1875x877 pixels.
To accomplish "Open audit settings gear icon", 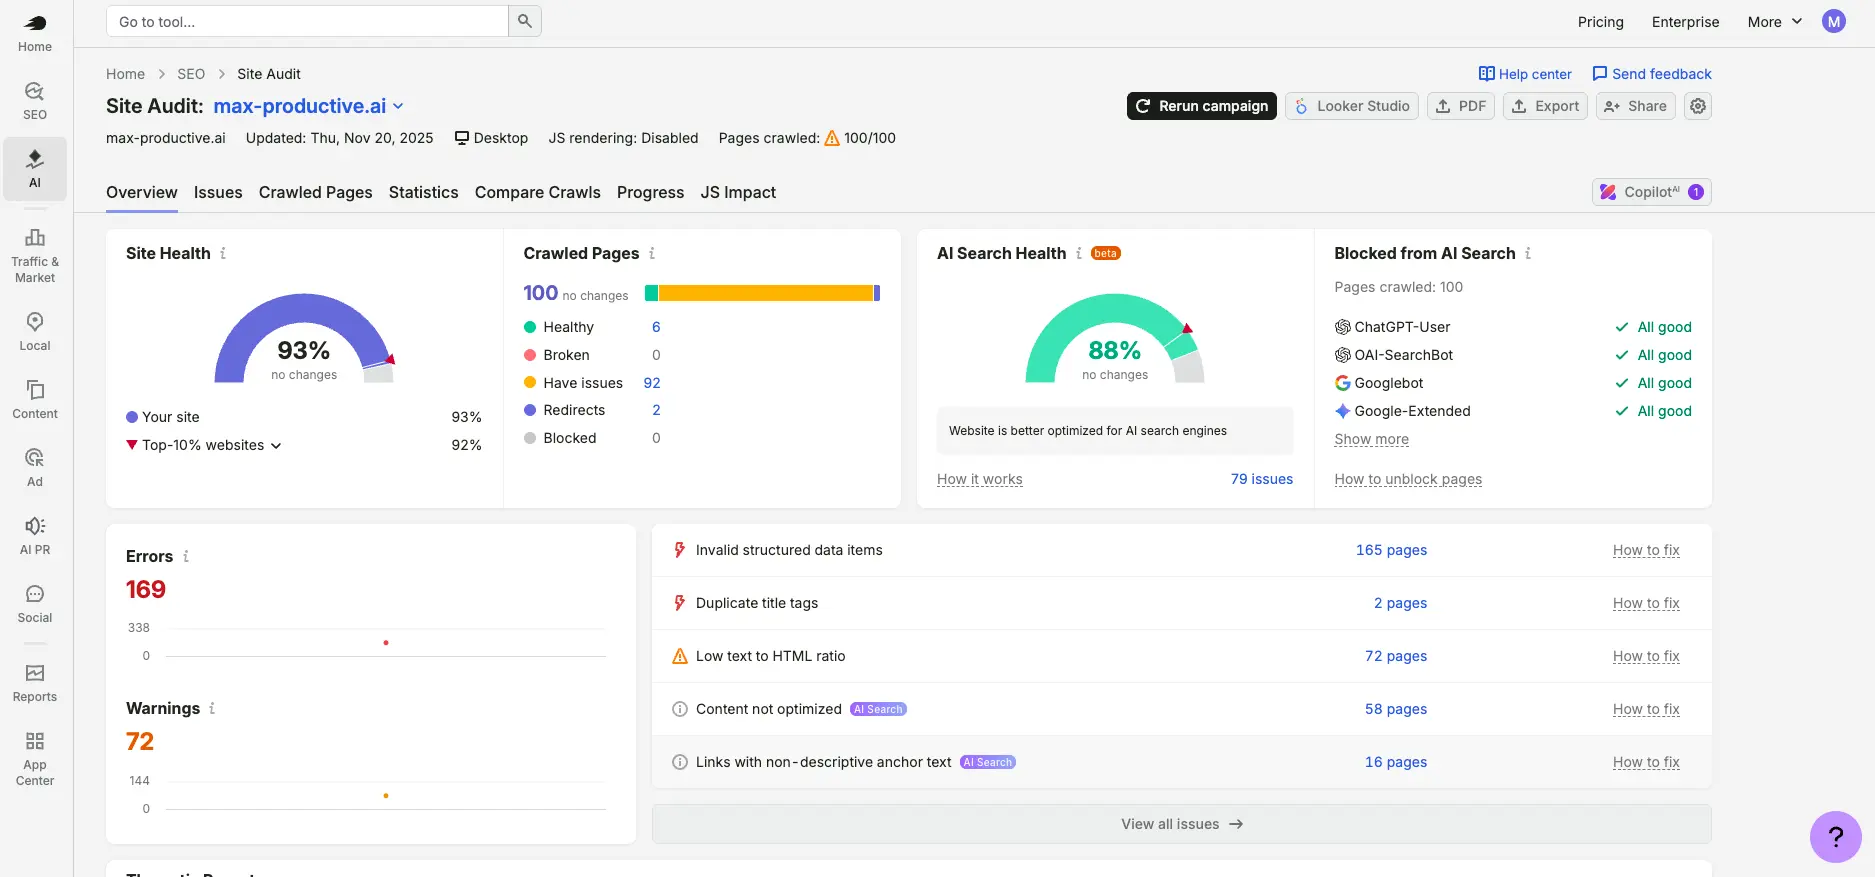I will click(x=1698, y=106).
